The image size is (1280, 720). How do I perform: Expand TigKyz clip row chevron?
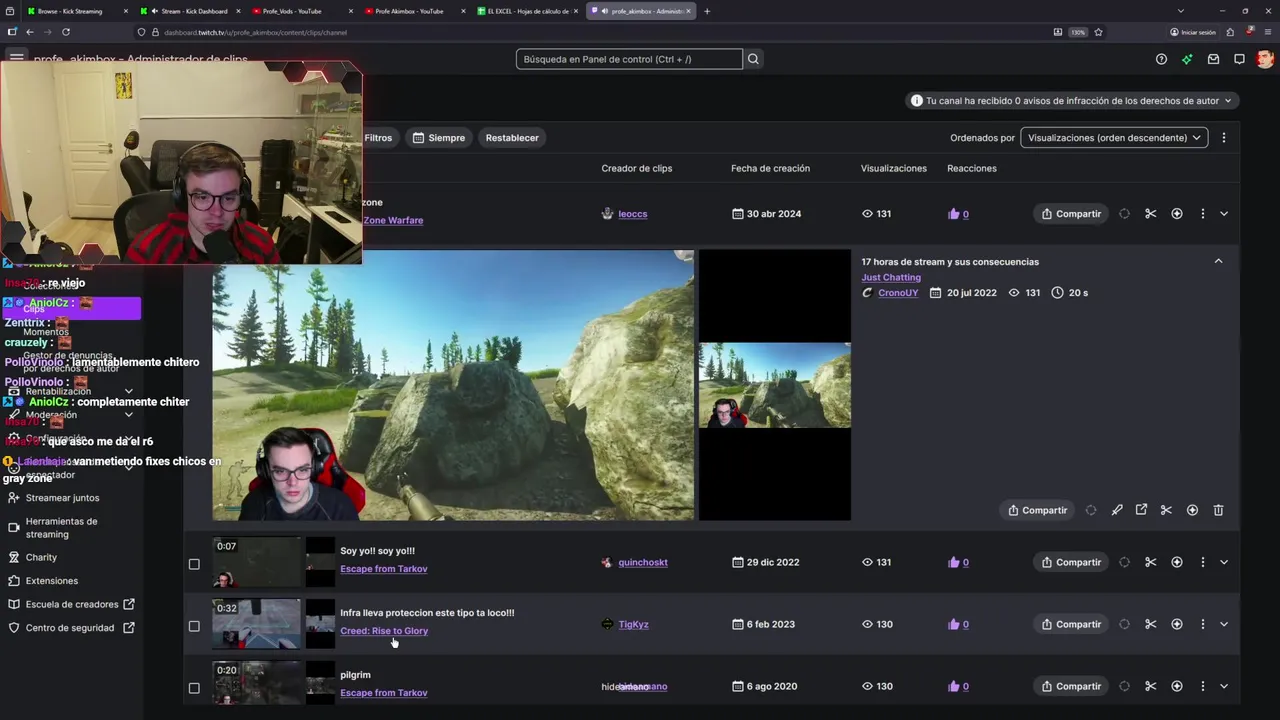tap(1224, 624)
